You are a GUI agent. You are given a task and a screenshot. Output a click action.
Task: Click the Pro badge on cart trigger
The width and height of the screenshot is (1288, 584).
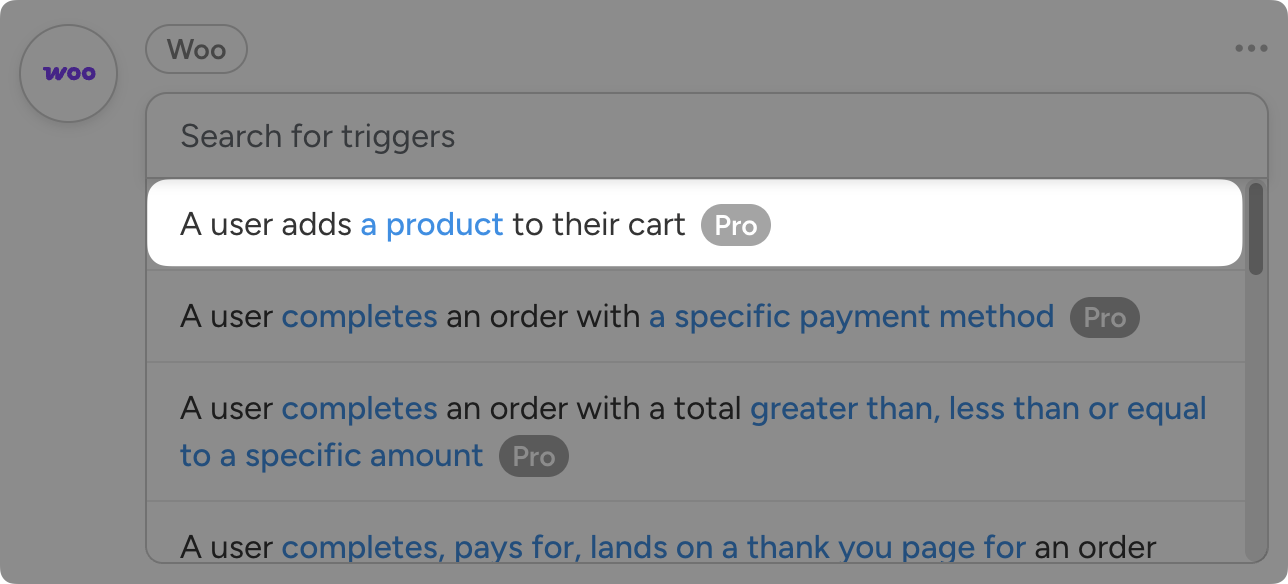pyautogui.click(x=736, y=225)
